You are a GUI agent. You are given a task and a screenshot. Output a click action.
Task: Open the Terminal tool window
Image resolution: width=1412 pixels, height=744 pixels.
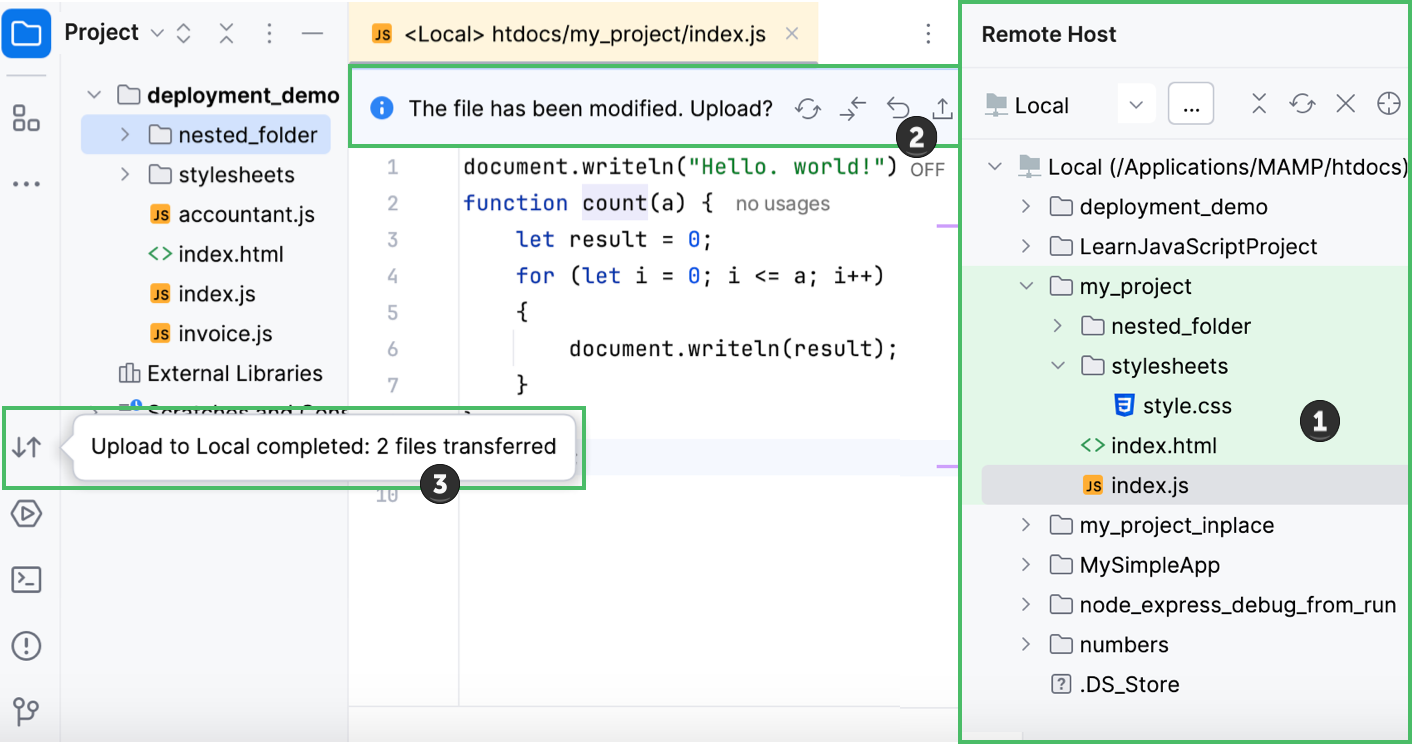point(26,580)
